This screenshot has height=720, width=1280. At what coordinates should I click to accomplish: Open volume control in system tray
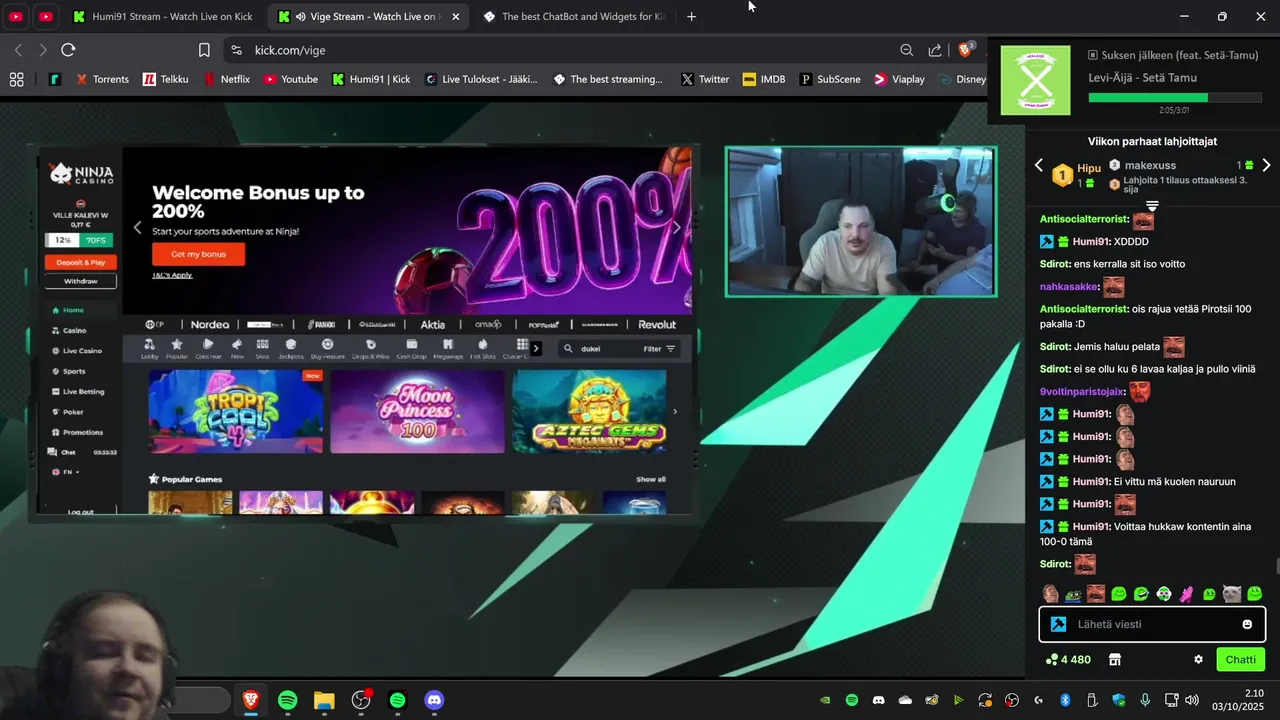pos(1191,700)
